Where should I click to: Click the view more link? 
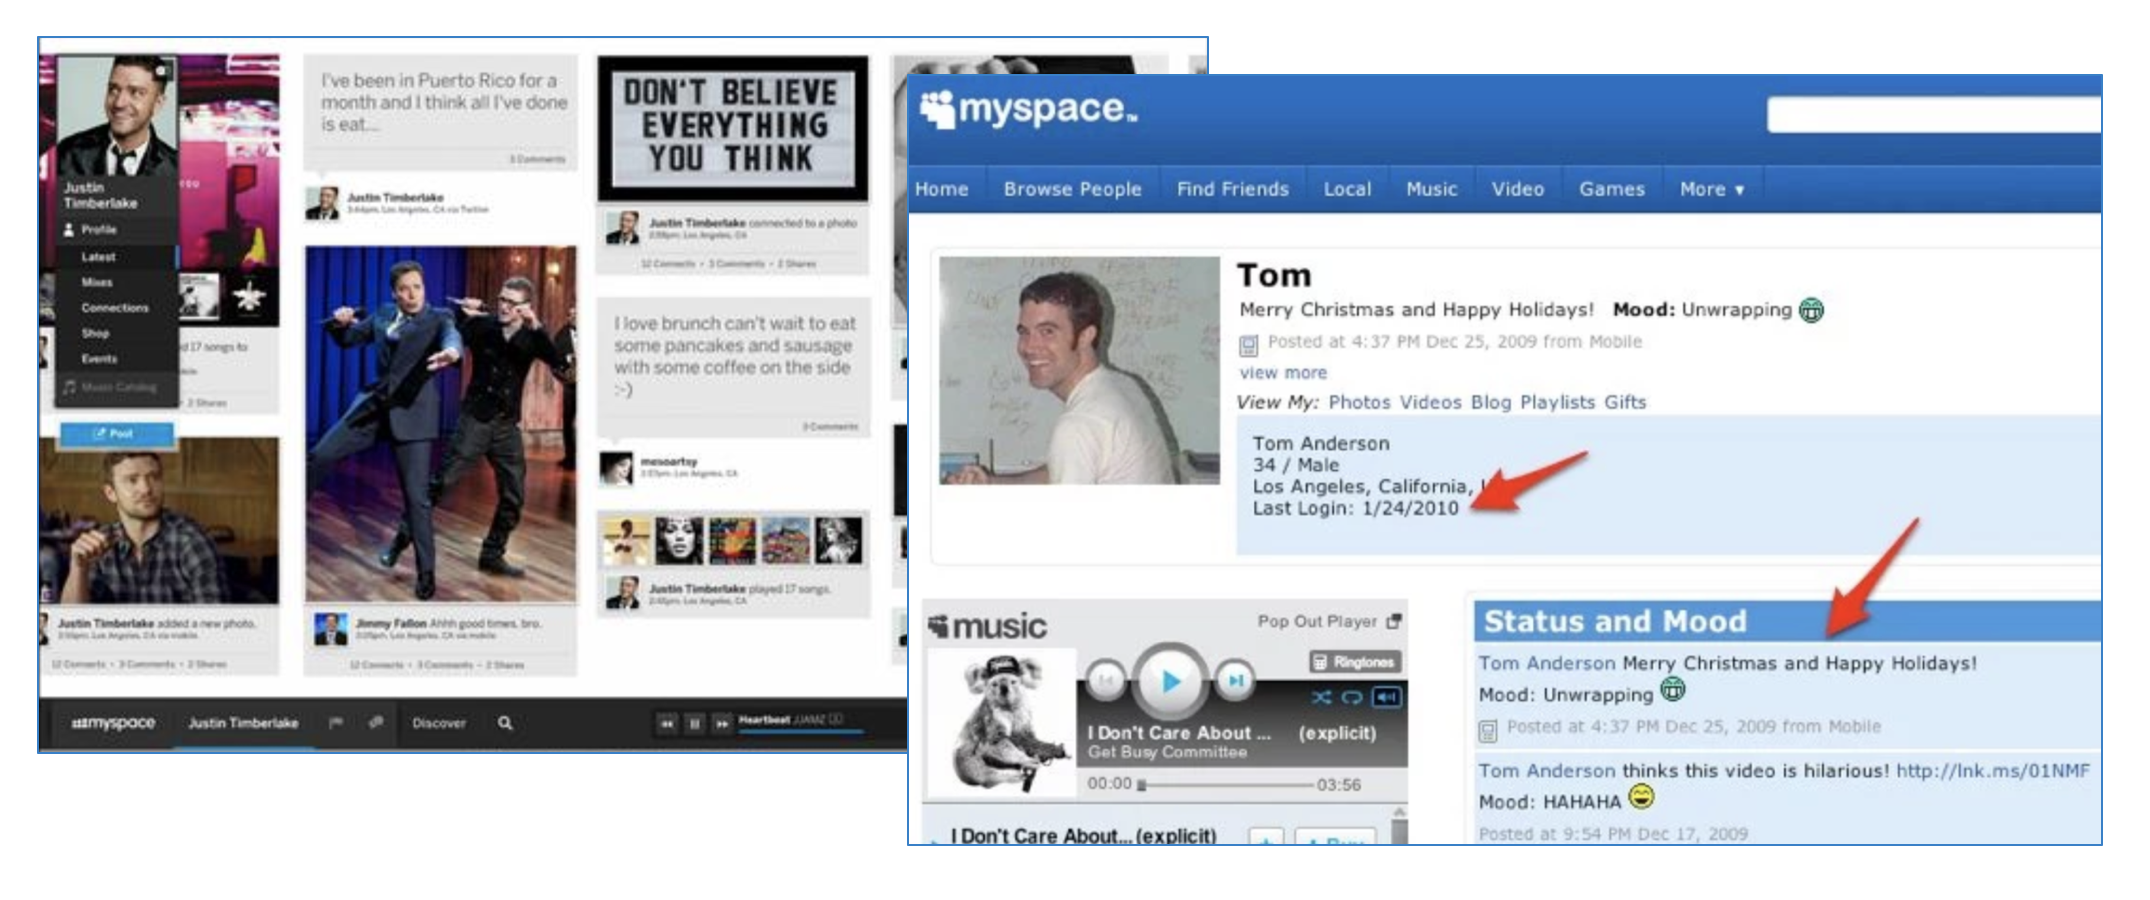point(1283,373)
